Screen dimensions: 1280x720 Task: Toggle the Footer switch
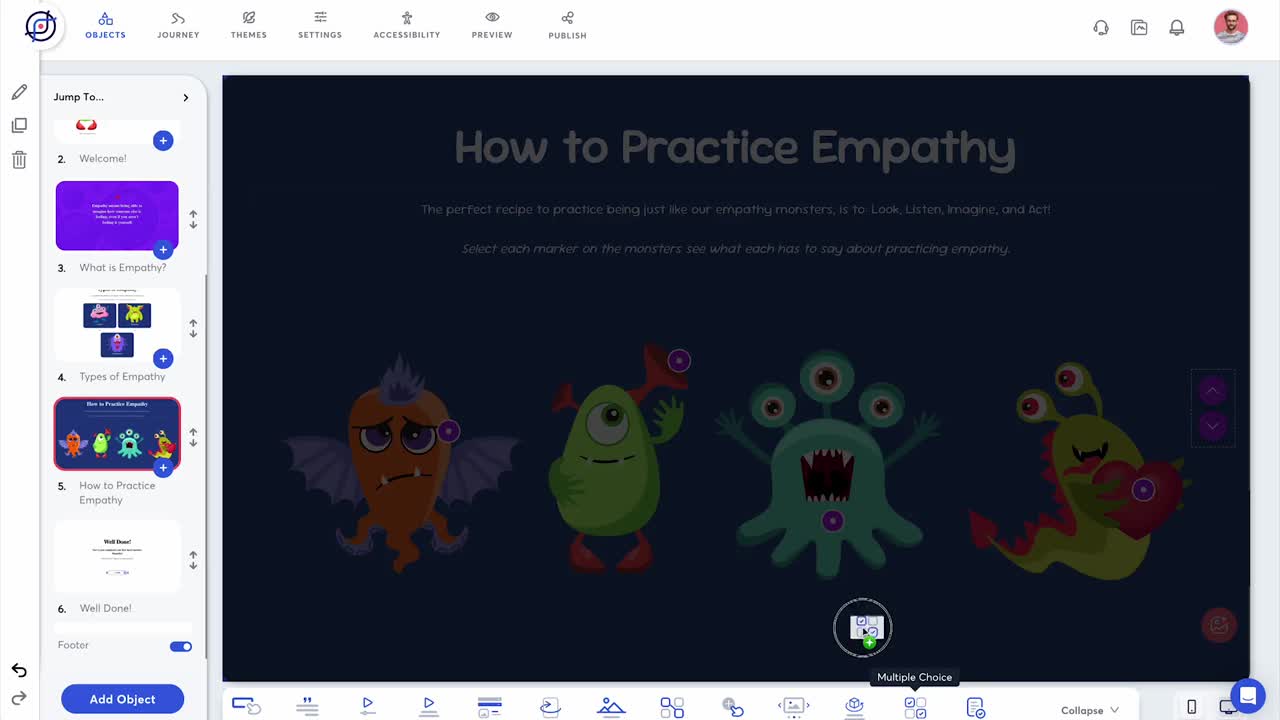(181, 646)
